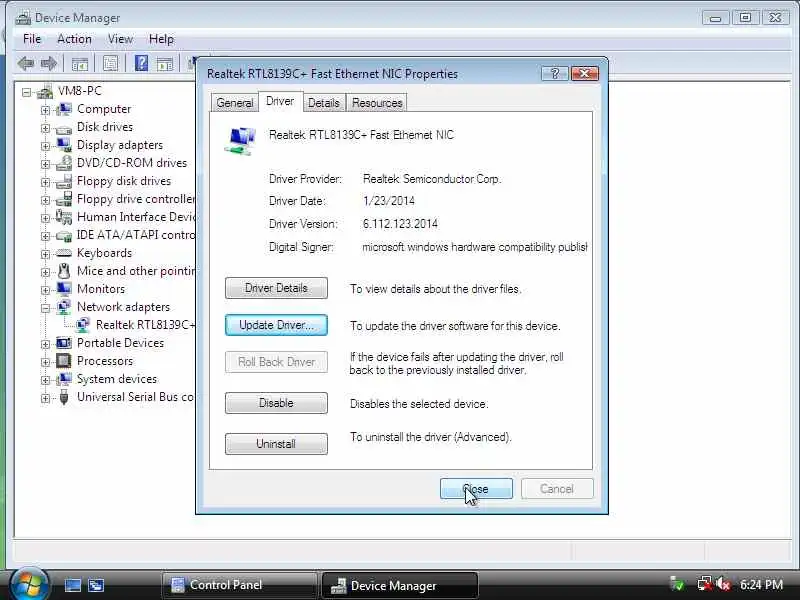This screenshot has height=600, width=800.
Task: Click the Show/Hide Console Tree toolbar icon
Action: tap(80, 64)
